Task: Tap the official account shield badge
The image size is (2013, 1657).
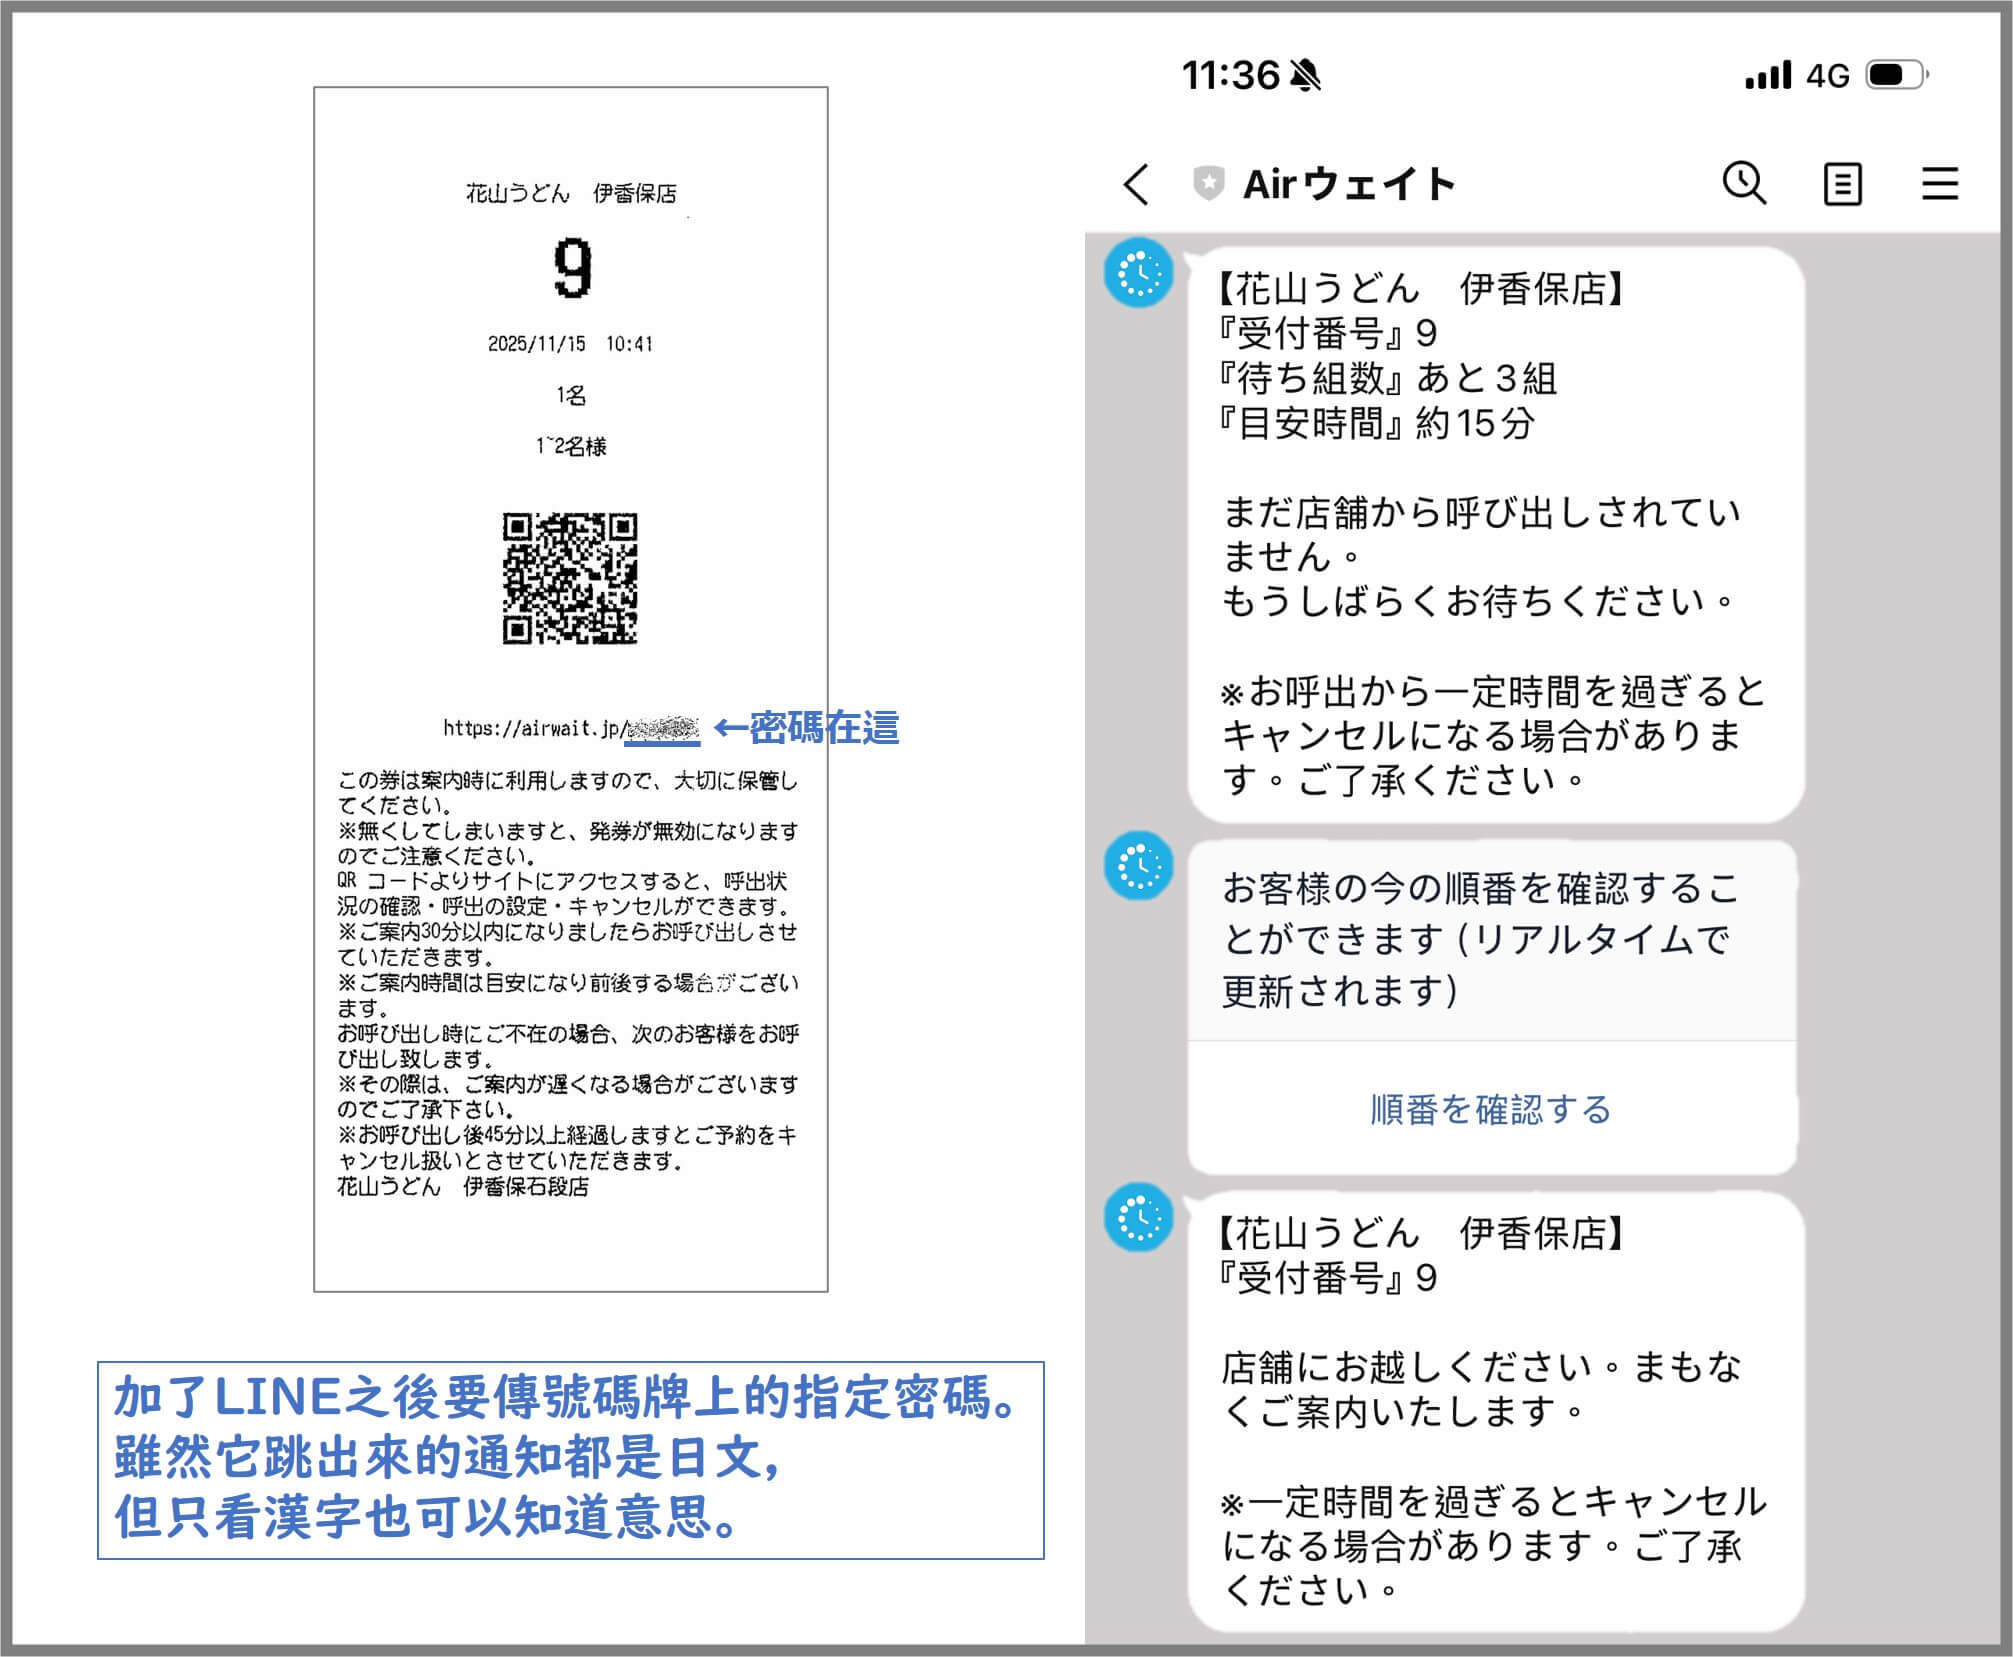Action: point(1209,184)
